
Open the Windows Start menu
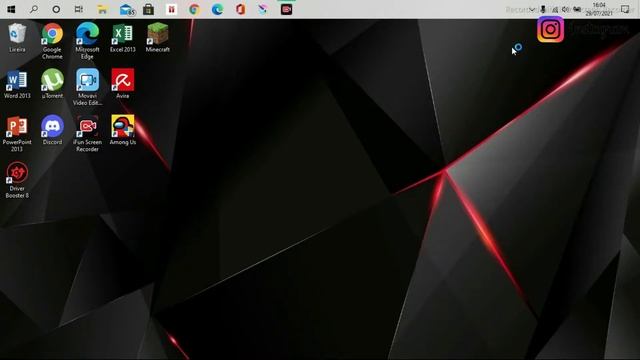pyautogui.click(x=11, y=9)
